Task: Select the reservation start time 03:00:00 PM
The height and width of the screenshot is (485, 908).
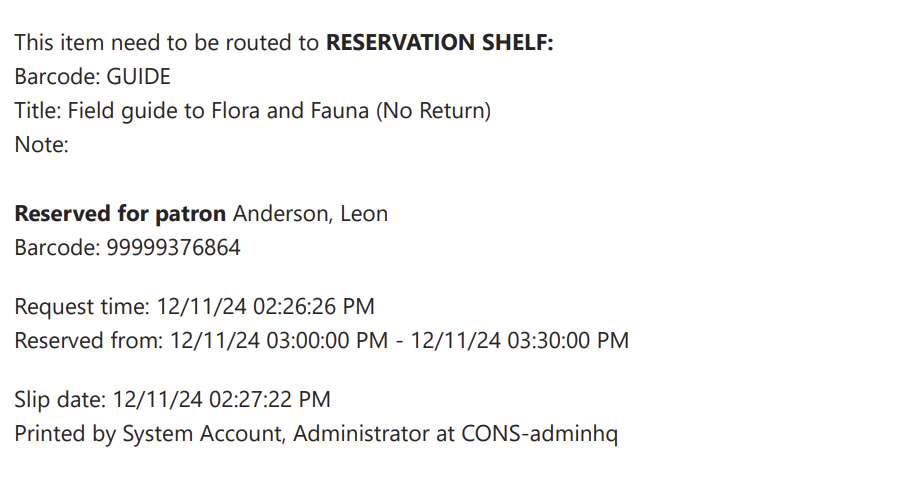Action: pos(278,340)
